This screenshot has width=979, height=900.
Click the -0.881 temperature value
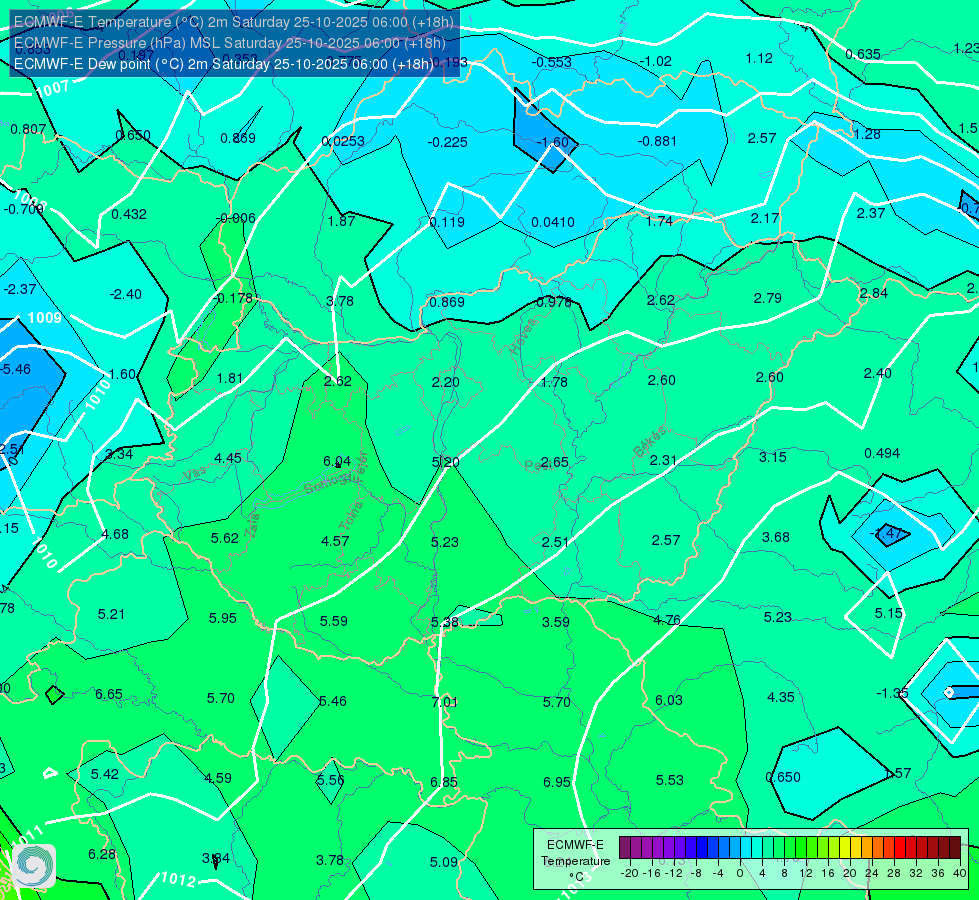[657, 141]
